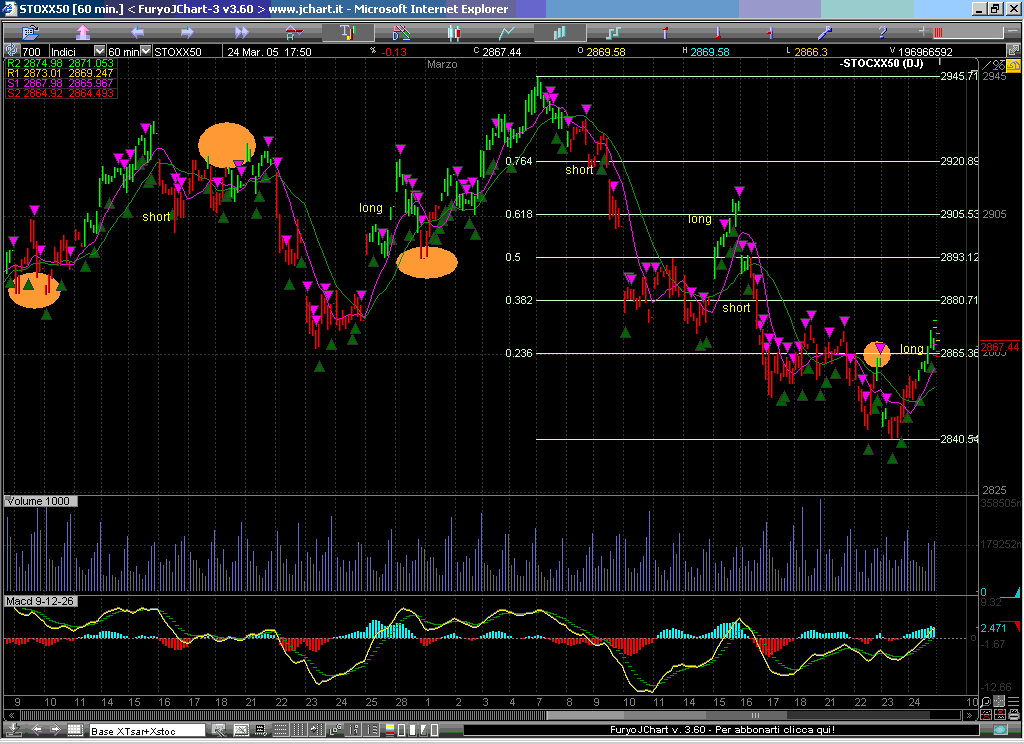Viewport: 1024px width, 744px height.
Task: Click the double fast-forward arrow icon
Action: [x=240, y=32]
